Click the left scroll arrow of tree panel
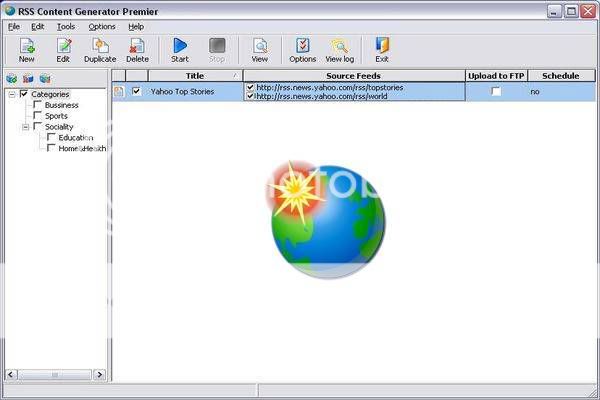Image resolution: width=600 pixels, height=400 pixels. tap(11, 374)
